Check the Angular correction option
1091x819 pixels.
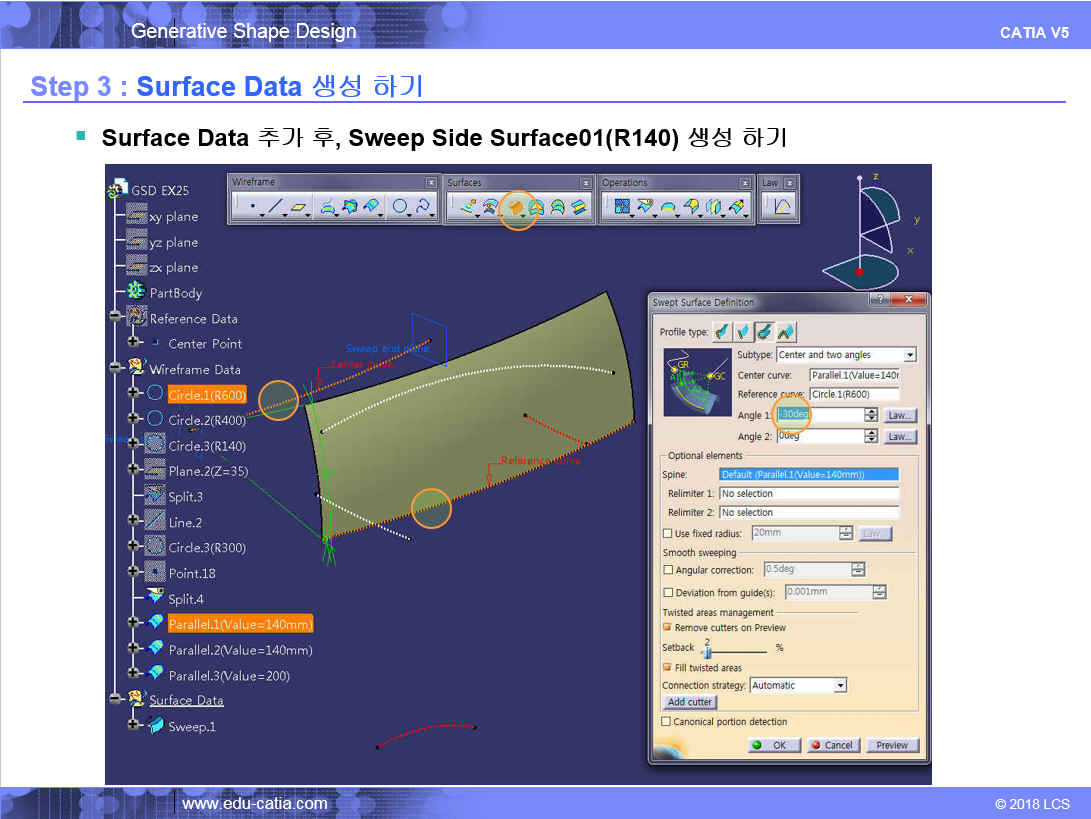click(x=668, y=570)
